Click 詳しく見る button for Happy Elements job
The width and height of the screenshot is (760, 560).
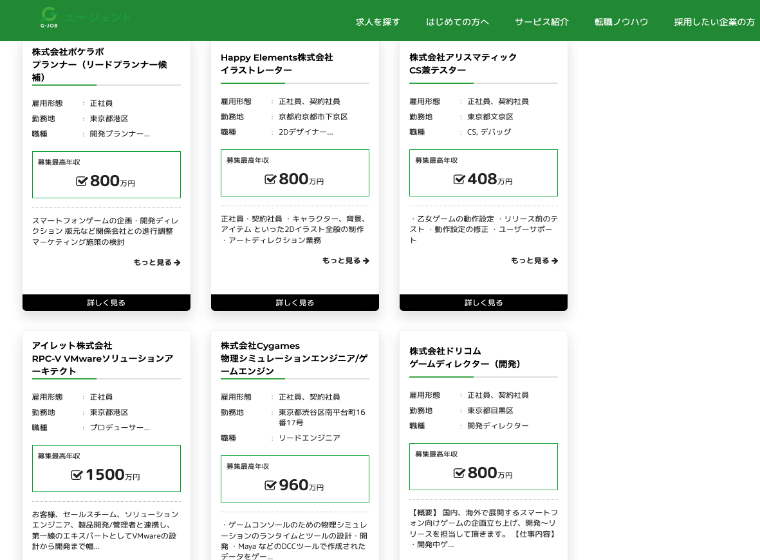click(295, 303)
